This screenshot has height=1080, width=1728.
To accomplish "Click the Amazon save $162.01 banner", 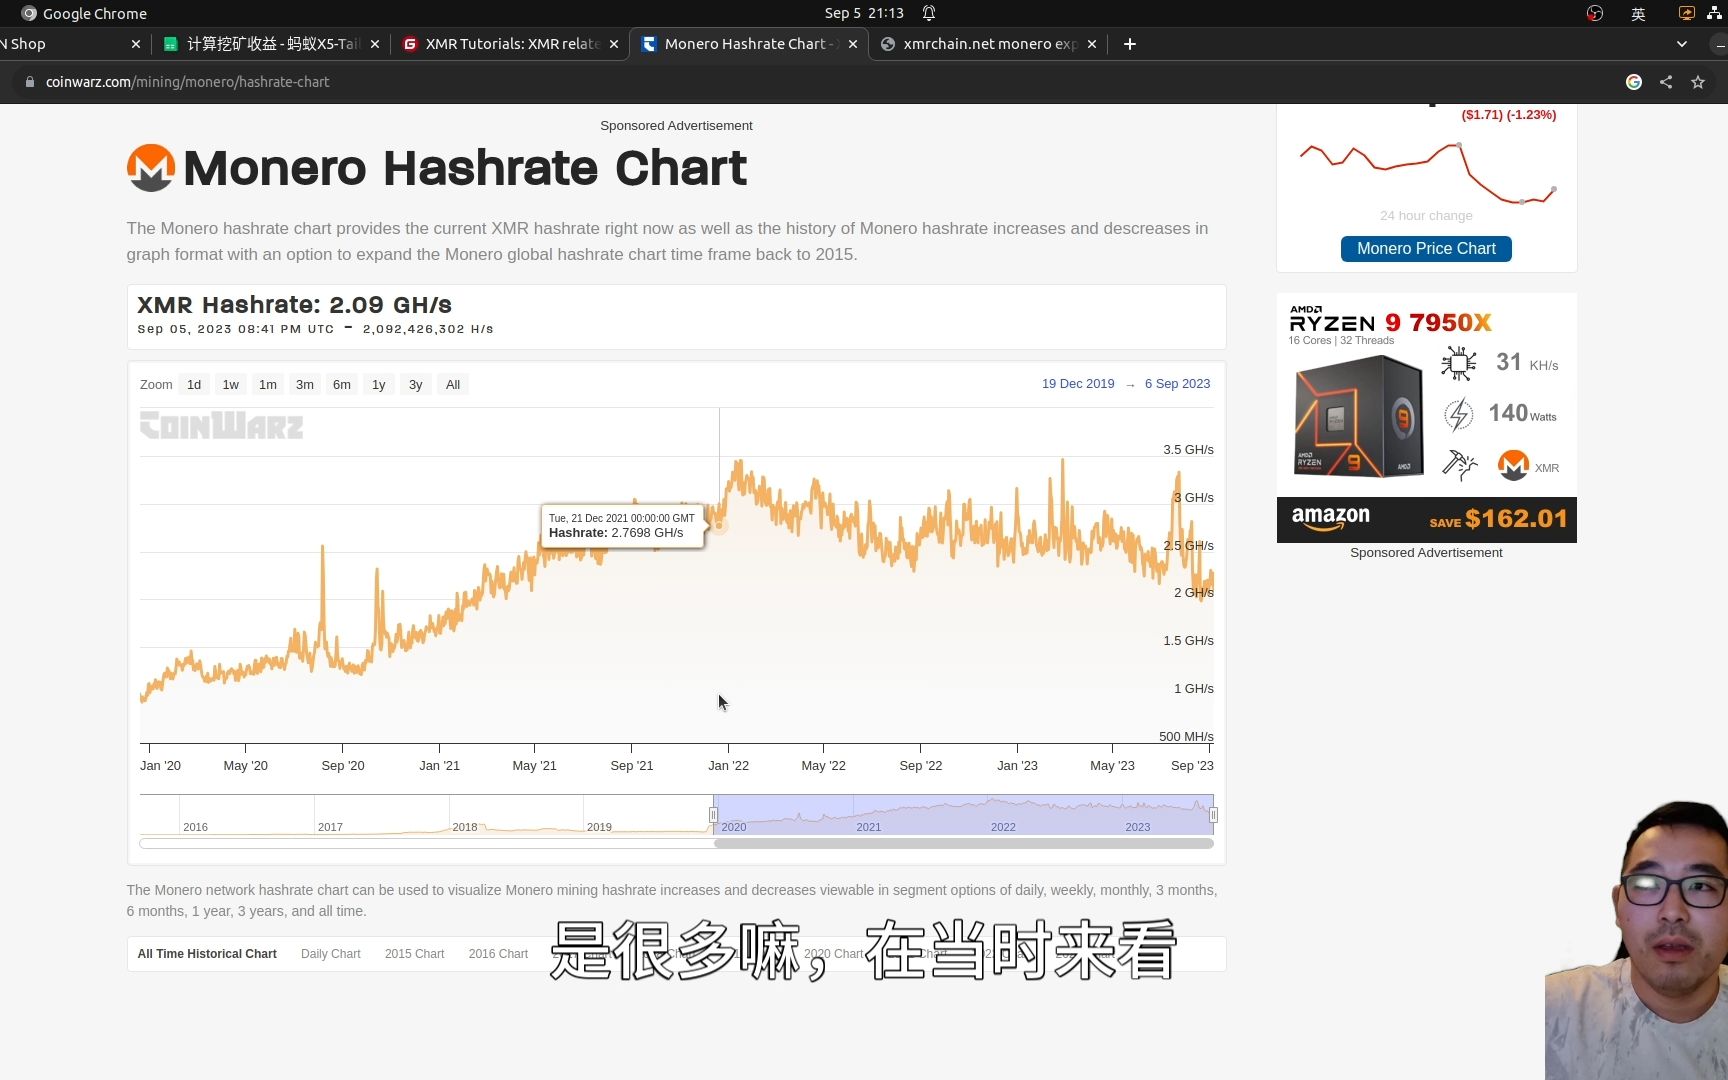I will pyautogui.click(x=1426, y=519).
